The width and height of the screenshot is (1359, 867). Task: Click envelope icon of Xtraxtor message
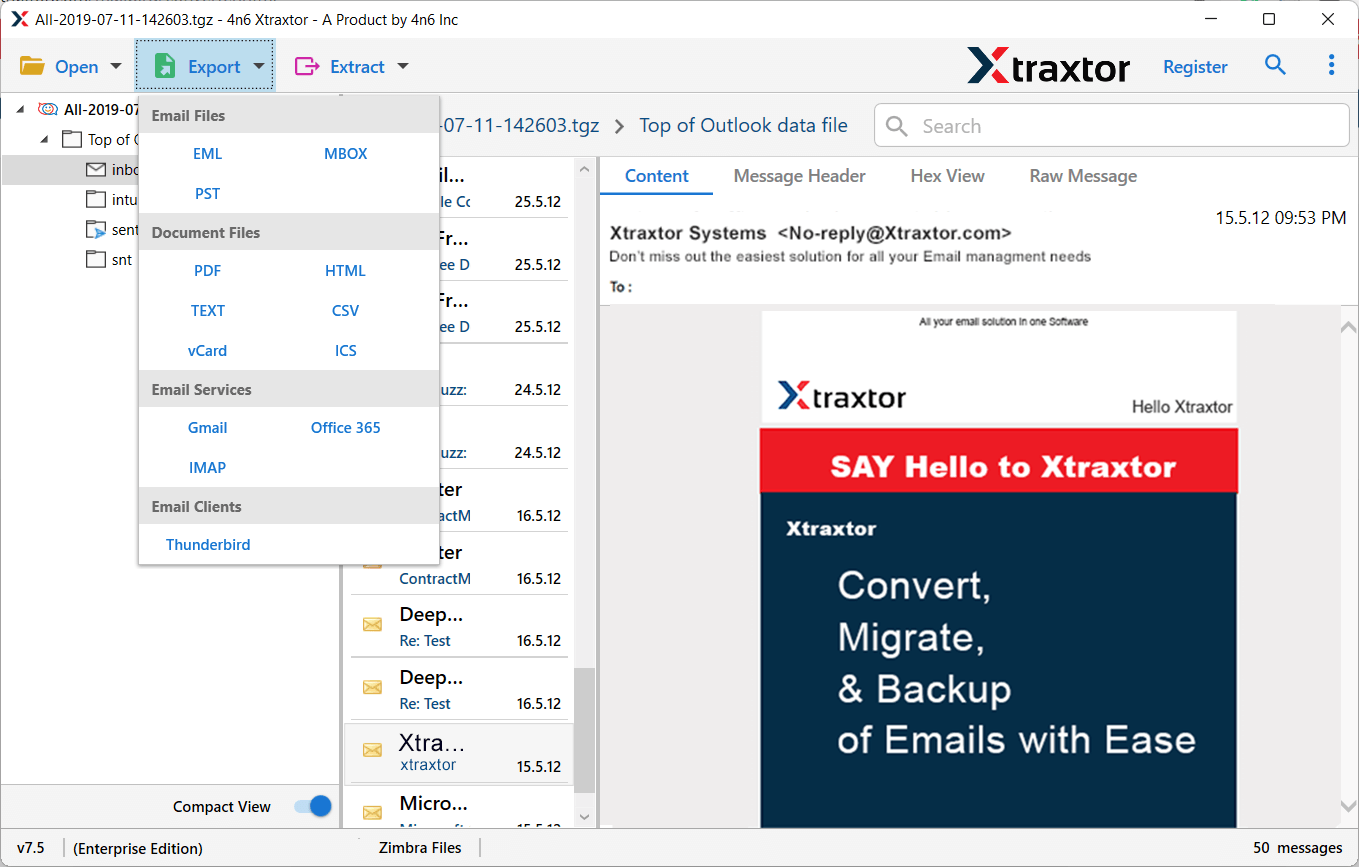(x=372, y=750)
